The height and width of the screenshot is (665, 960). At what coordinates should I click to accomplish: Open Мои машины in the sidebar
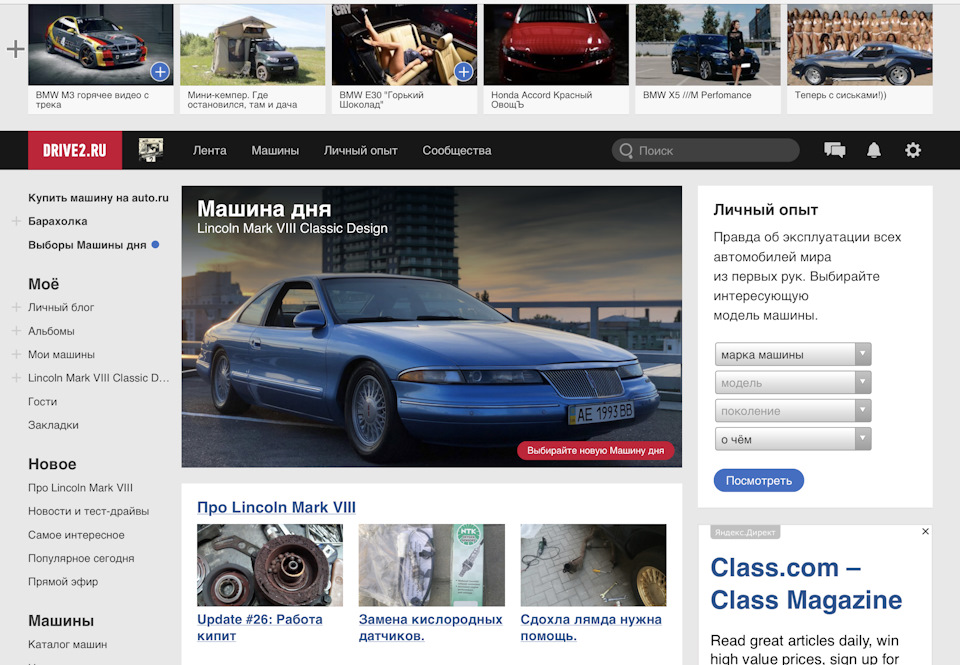pyautogui.click(x=61, y=354)
